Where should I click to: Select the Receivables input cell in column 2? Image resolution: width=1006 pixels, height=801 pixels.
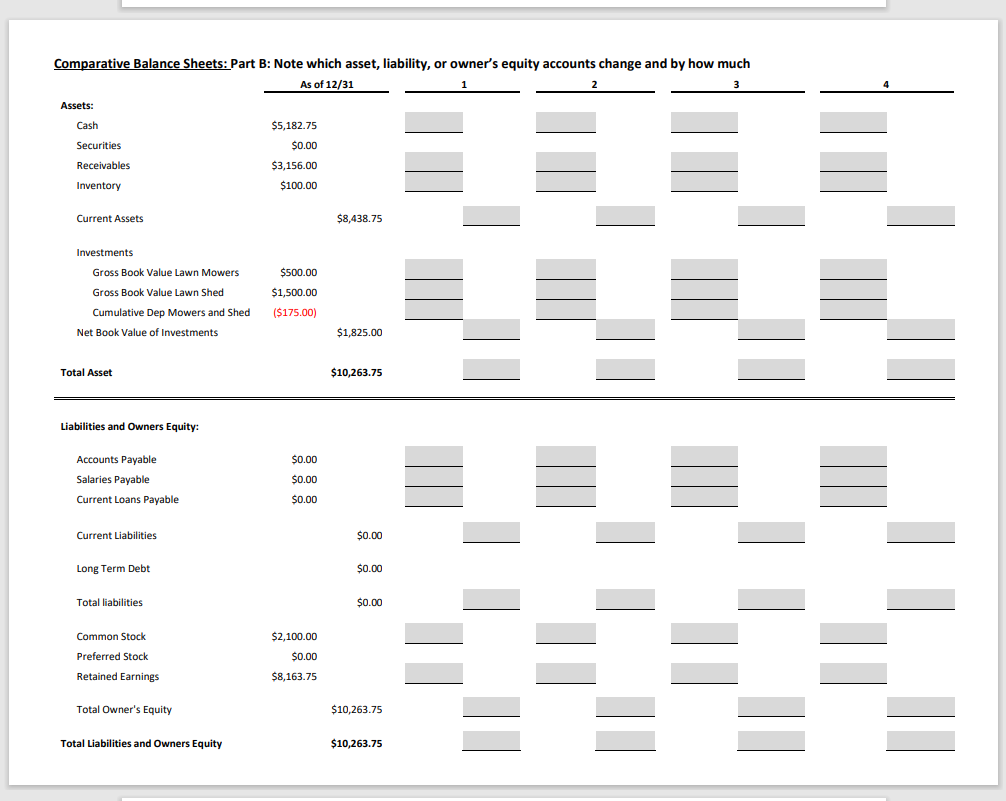tap(565, 161)
